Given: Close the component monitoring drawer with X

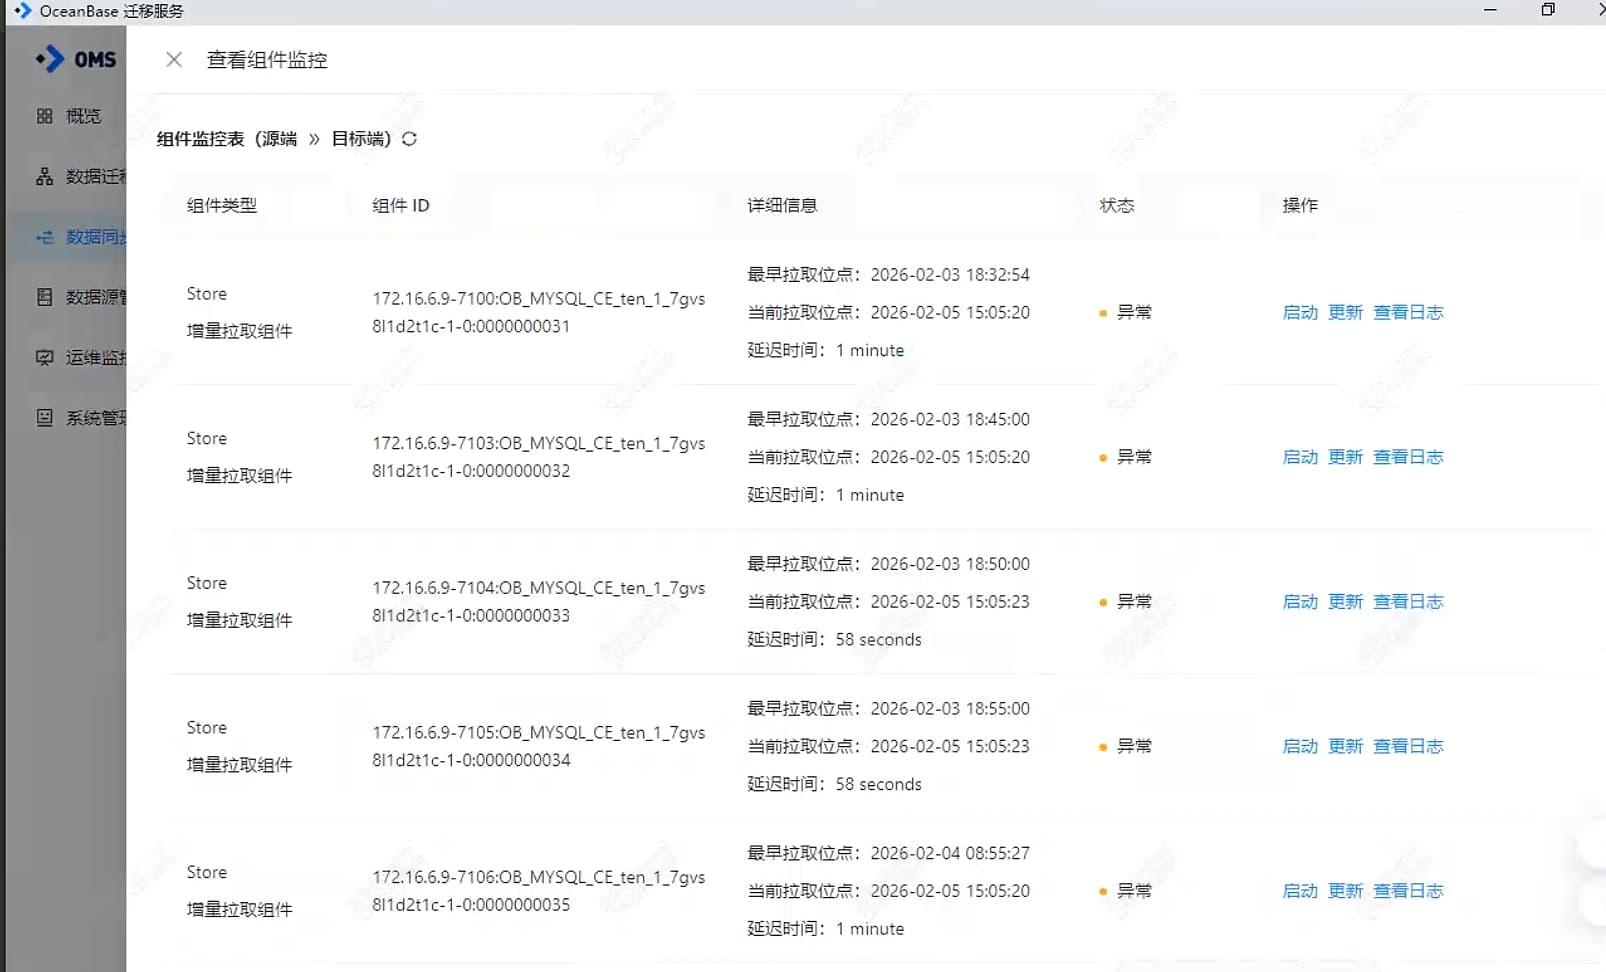Looking at the screenshot, I should pos(174,60).
